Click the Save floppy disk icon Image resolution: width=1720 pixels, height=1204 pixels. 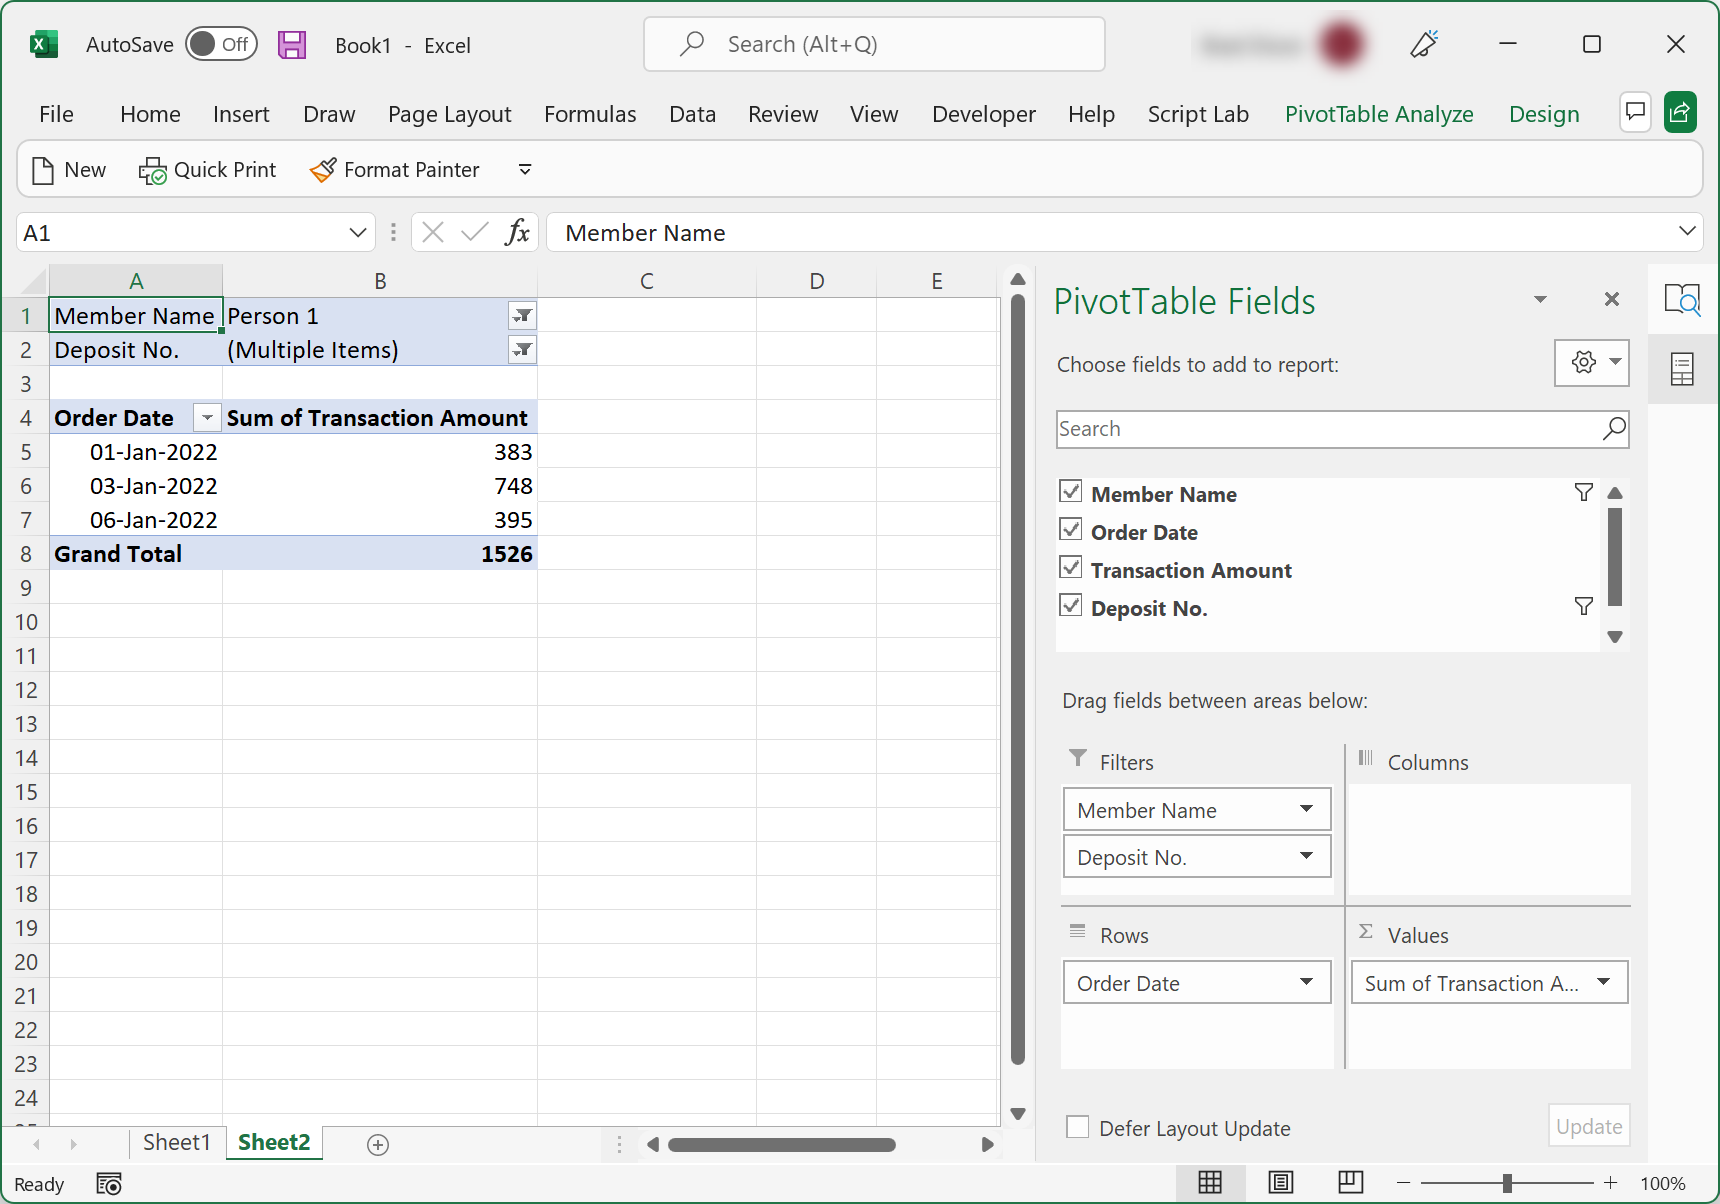point(292,45)
